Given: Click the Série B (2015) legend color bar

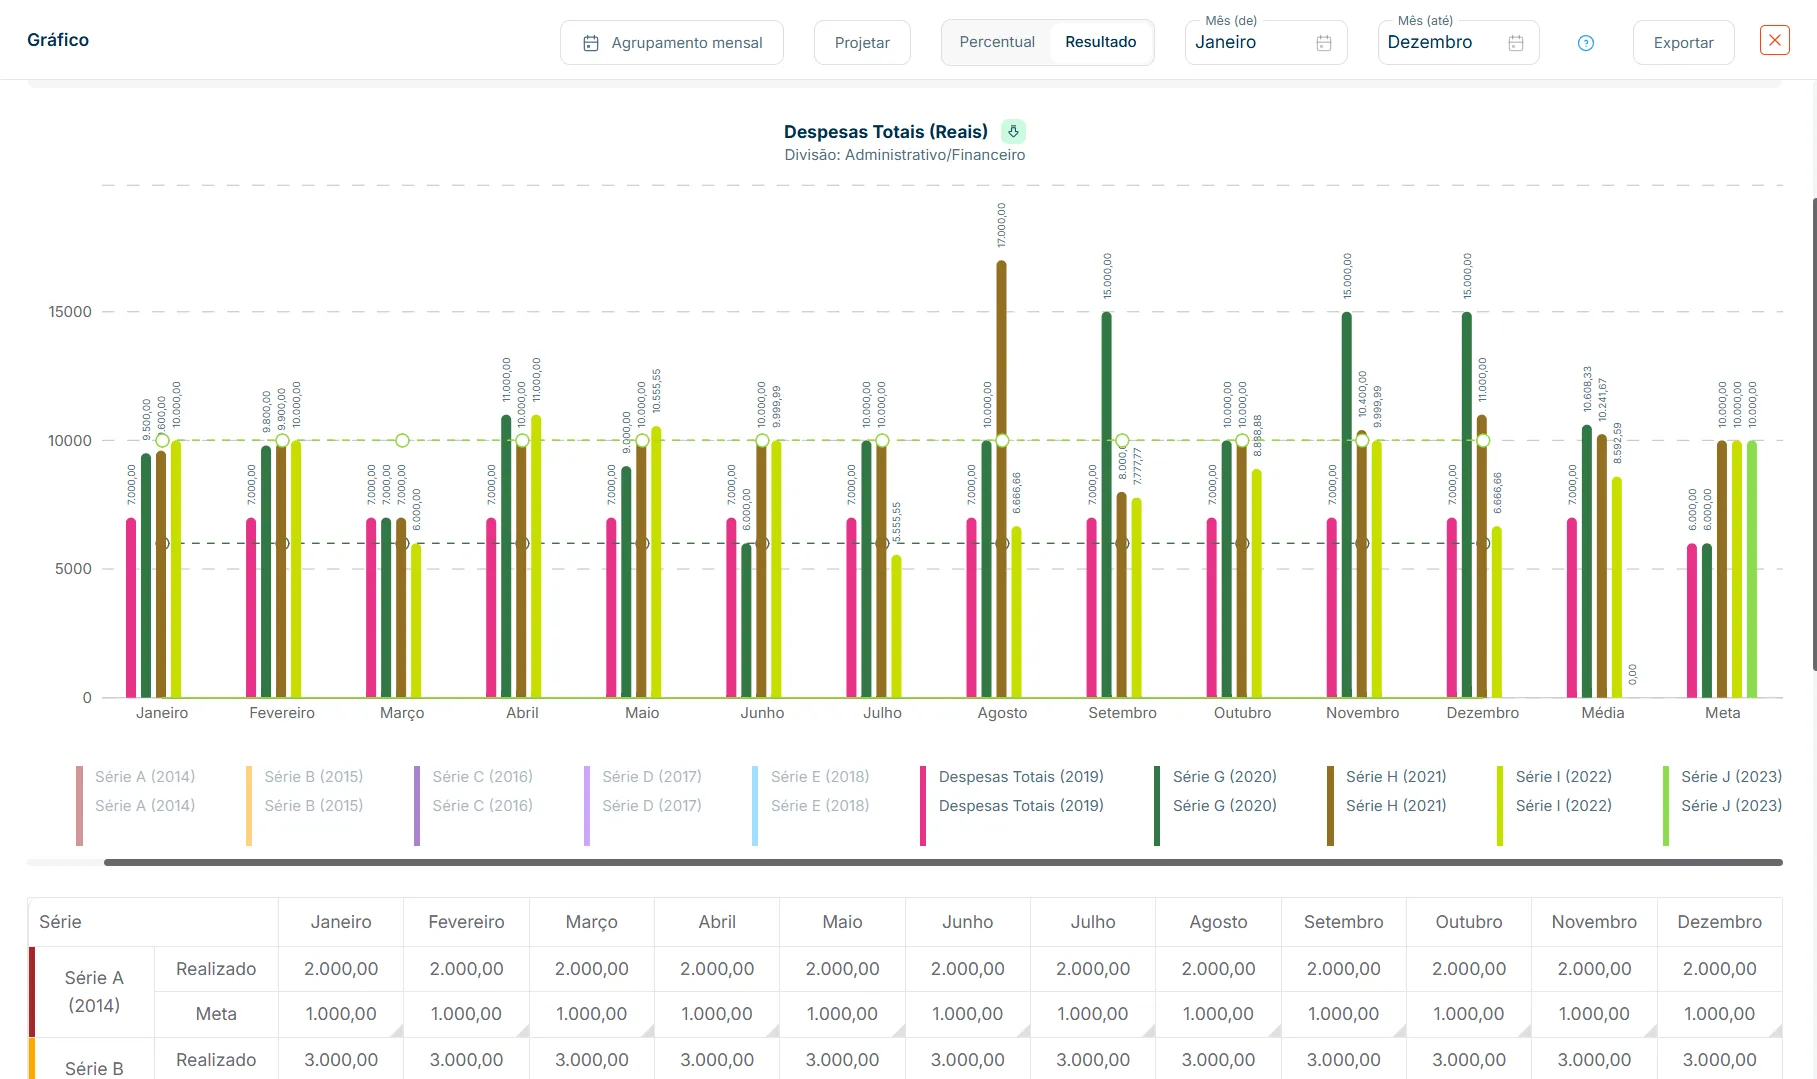Looking at the screenshot, I should 249,806.
